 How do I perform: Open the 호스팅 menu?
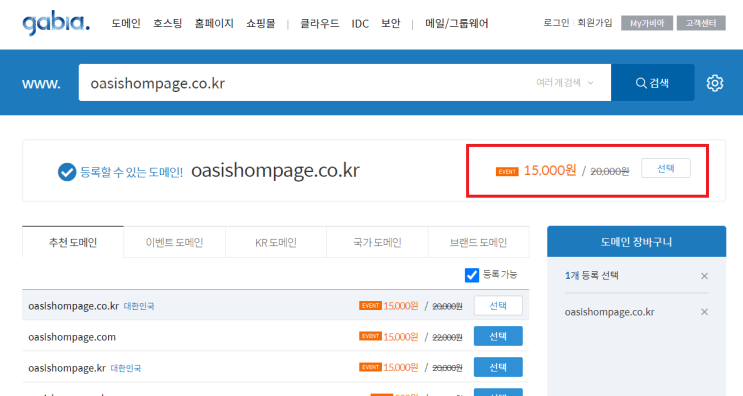click(167, 23)
